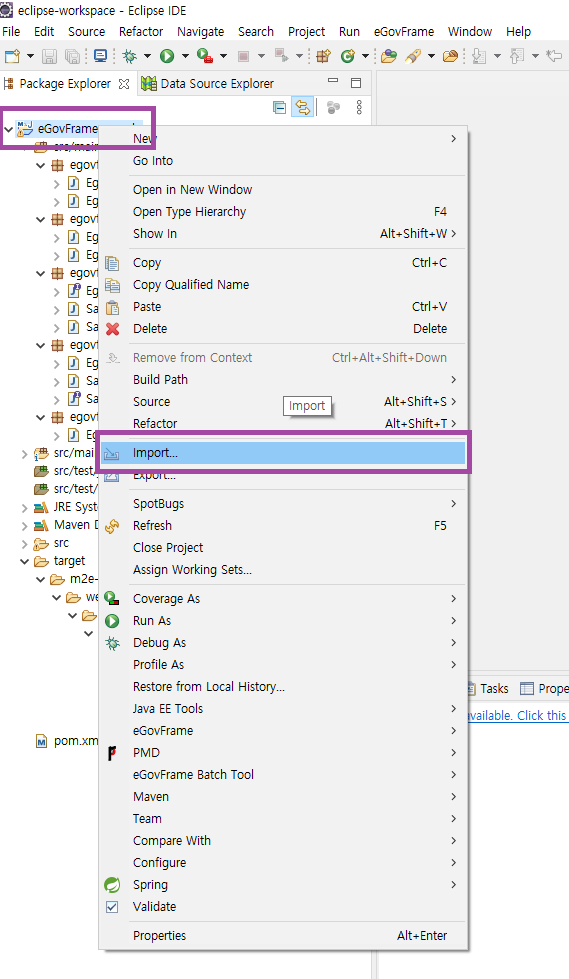Choose Refresh in the context menu

point(283,526)
